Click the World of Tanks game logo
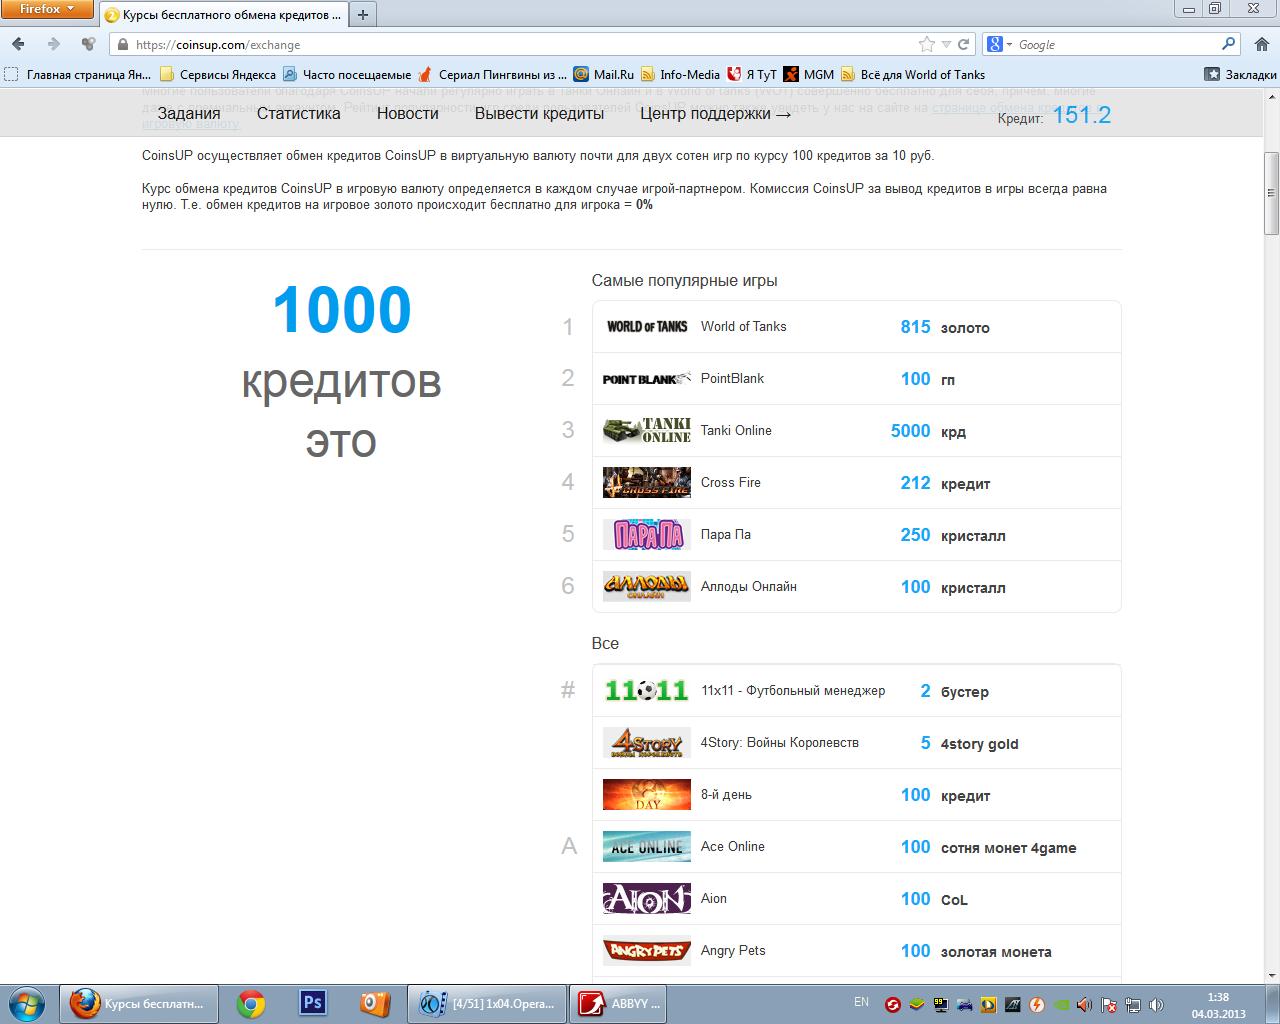The width and height of the screenshot is (1280, 1024). [x=646, y=327]
